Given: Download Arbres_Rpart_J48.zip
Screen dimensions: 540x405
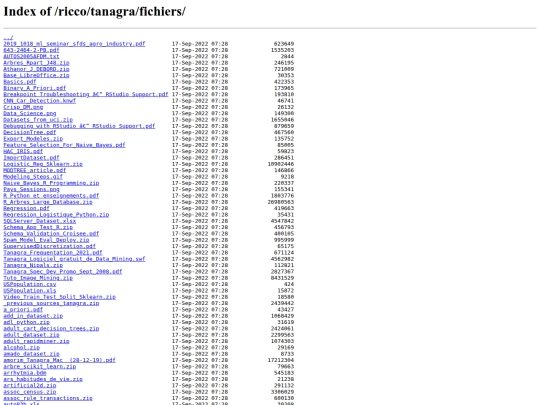Looking at the screenshot, I should coord(36,63).
